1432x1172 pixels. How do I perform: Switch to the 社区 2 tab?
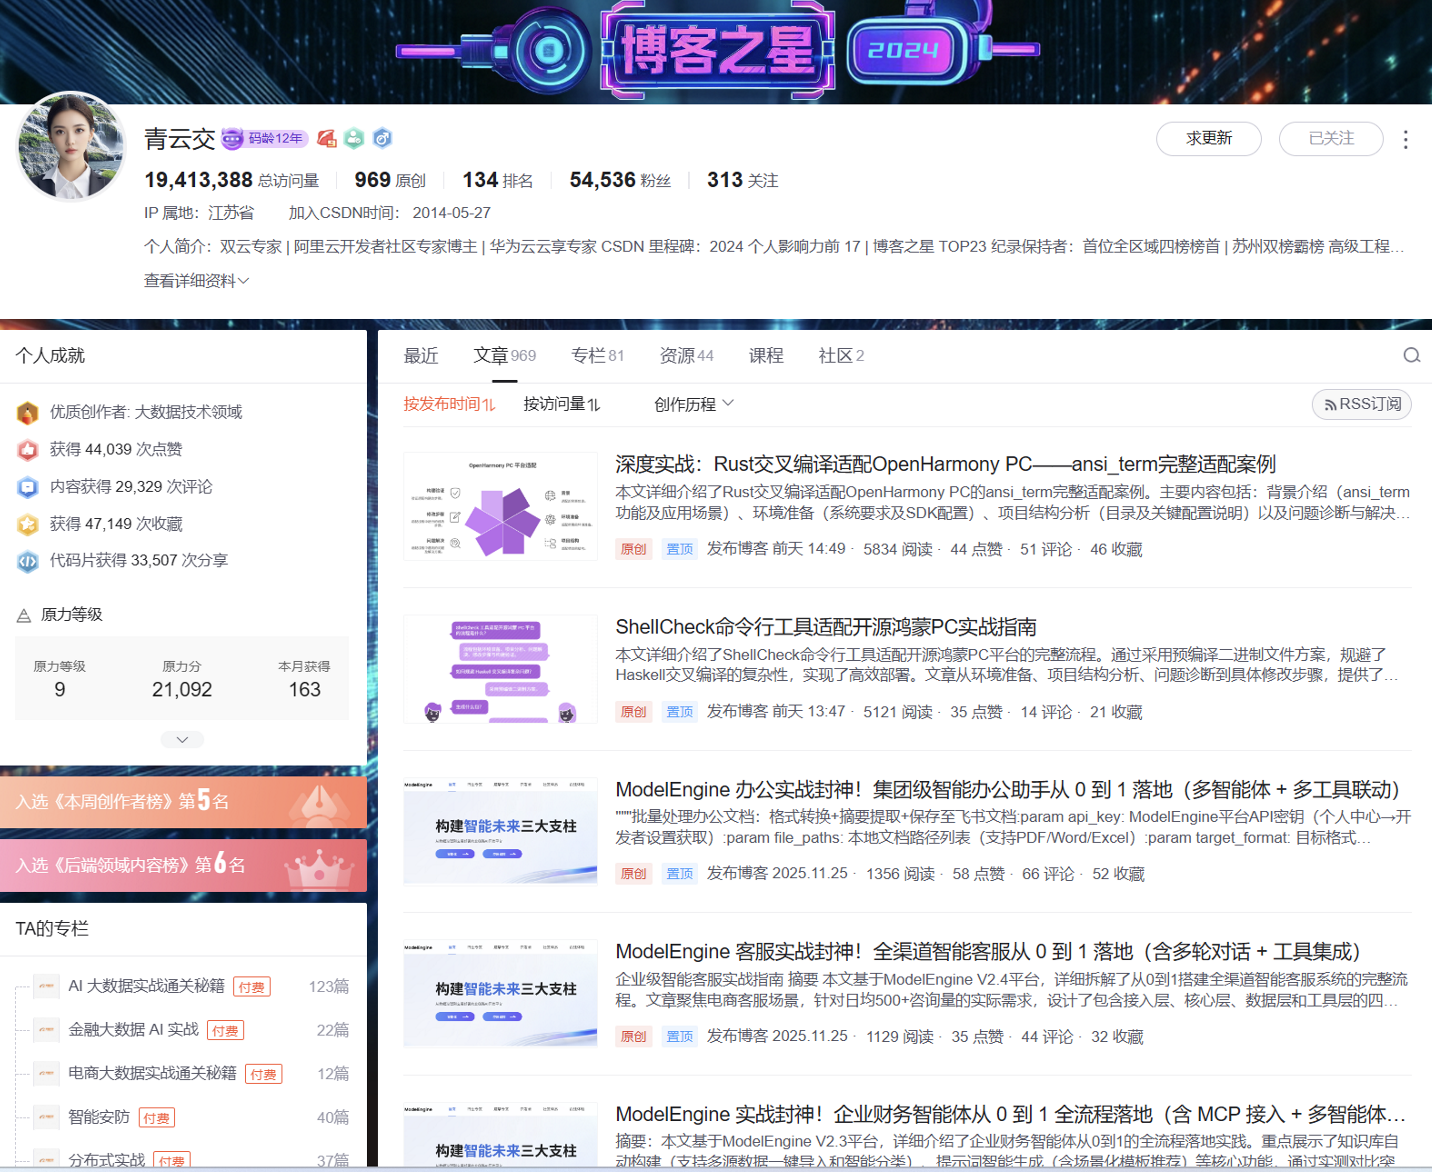pos(841,356)
